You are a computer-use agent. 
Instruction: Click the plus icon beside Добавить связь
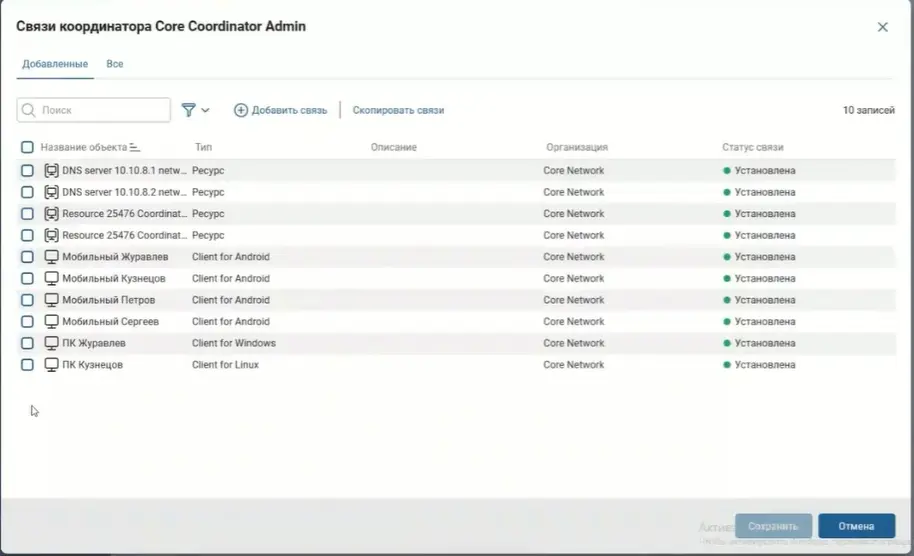(x=241, y=110)
